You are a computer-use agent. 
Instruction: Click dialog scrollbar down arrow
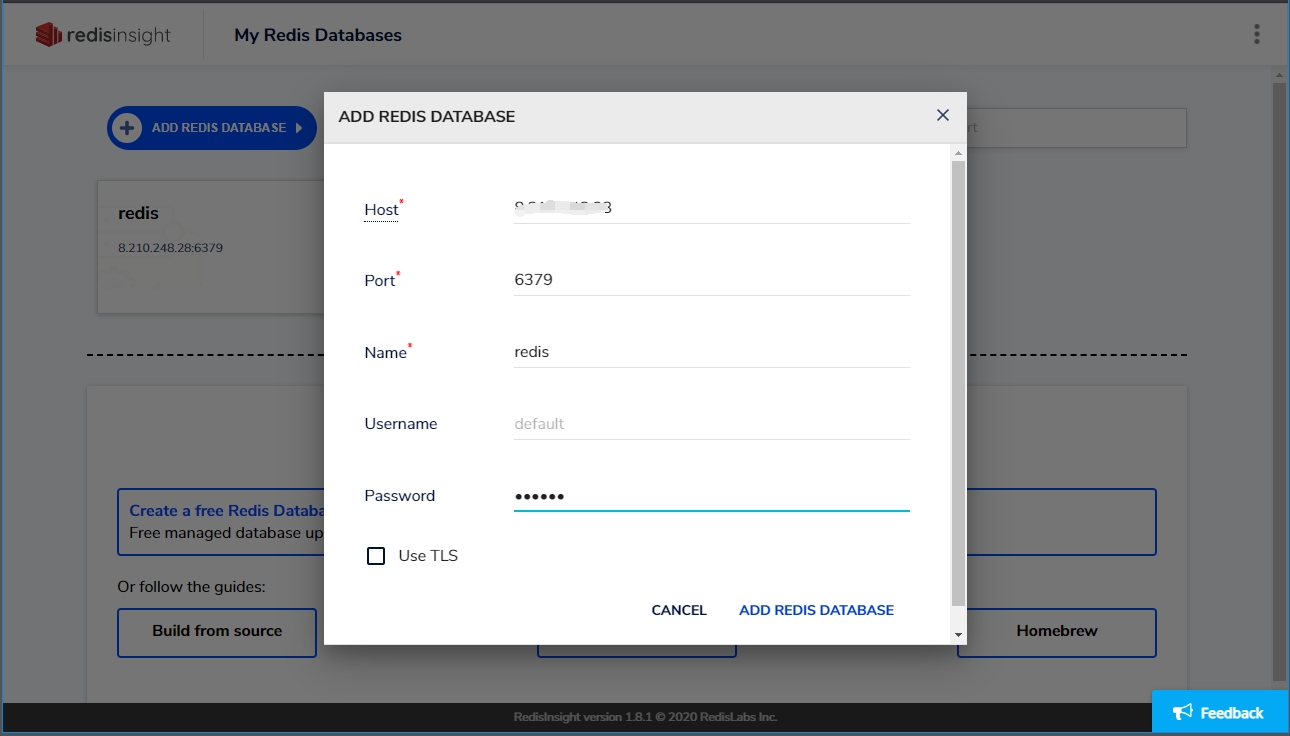[958, 635]
